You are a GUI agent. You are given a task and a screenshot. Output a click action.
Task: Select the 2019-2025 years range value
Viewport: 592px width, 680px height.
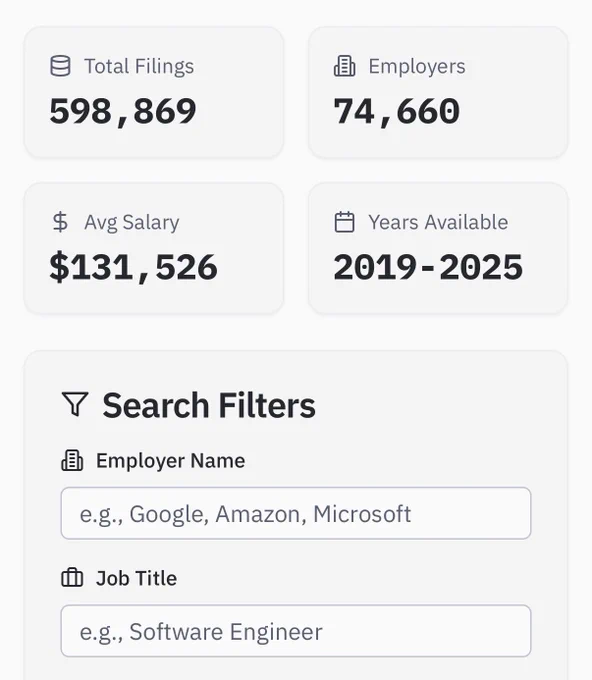click(428, 267)
